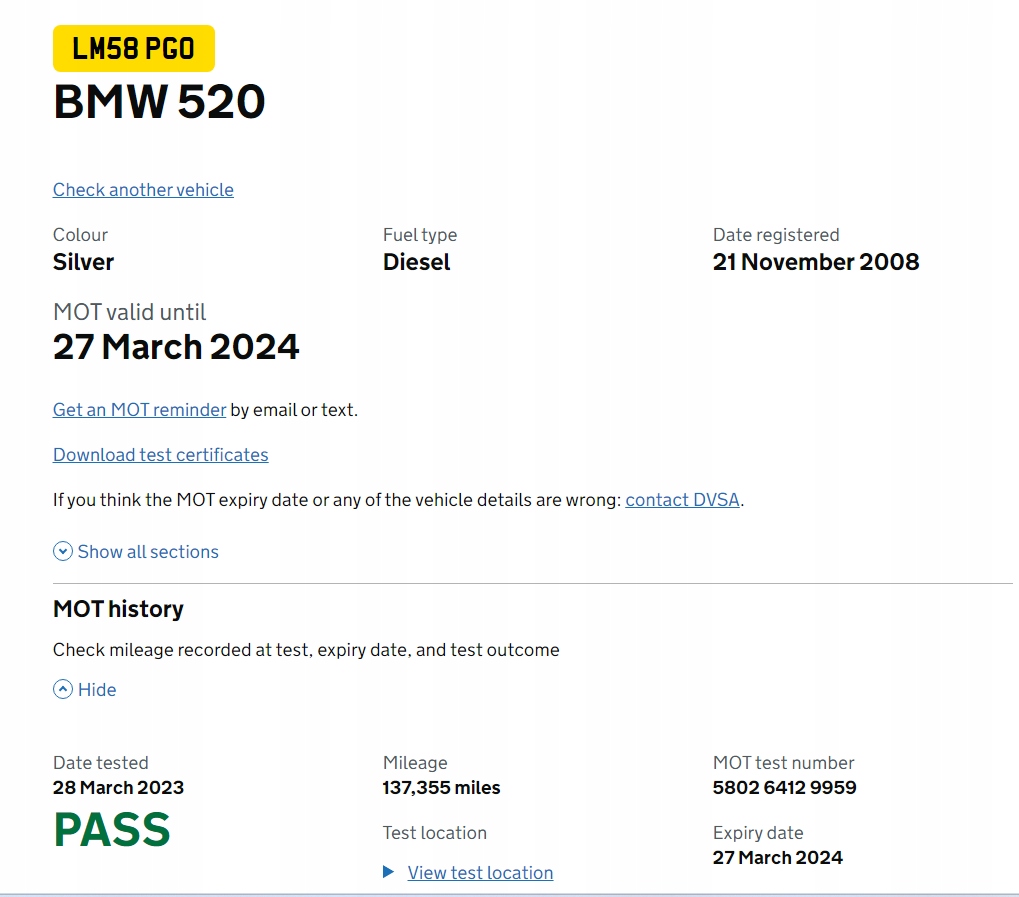The width and height of the screenshot is (1019, 897).
Task: Click the Fuel type label
Action: [420, 235]
